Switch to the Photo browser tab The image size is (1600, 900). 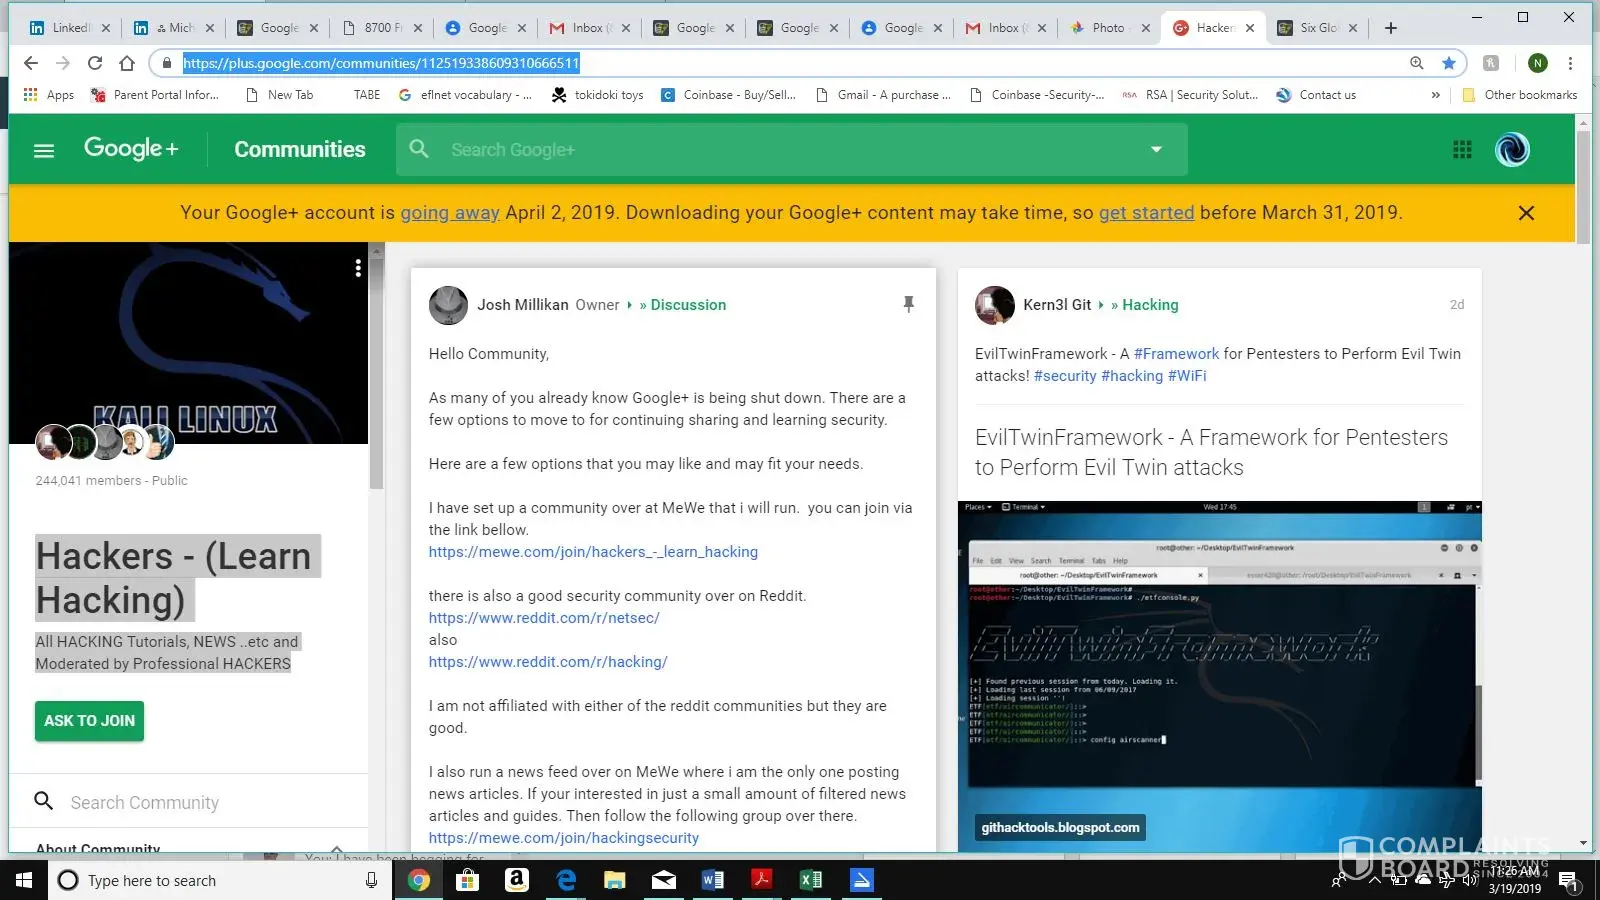point(1107,28)
